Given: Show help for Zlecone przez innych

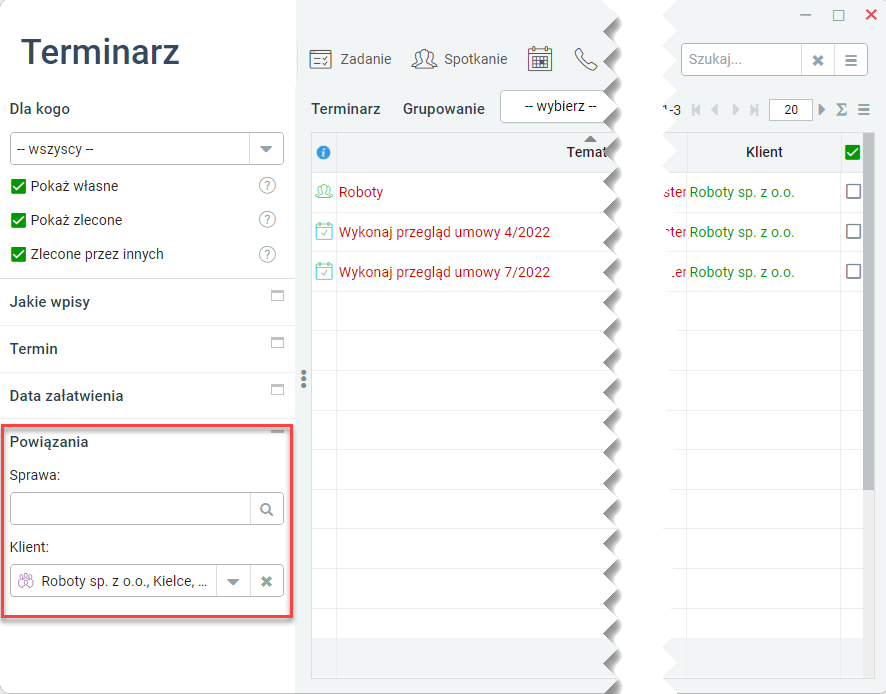Looking at the screenshot, I should [267, 254].
